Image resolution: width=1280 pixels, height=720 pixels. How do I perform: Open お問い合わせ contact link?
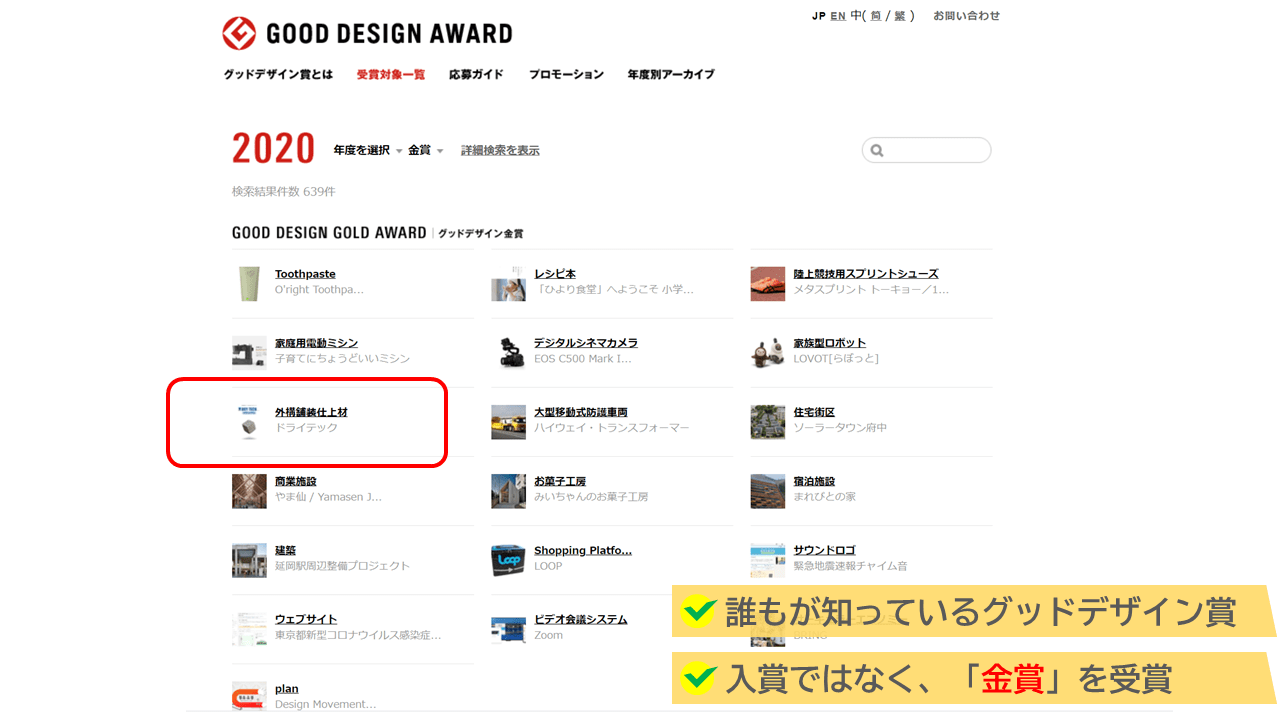pos(966,16)
